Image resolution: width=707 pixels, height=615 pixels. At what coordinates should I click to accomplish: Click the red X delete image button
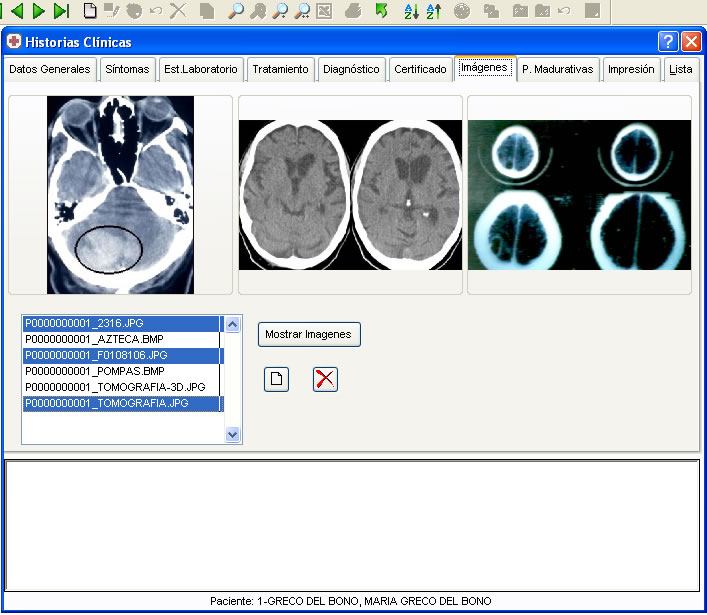point(325,379)
